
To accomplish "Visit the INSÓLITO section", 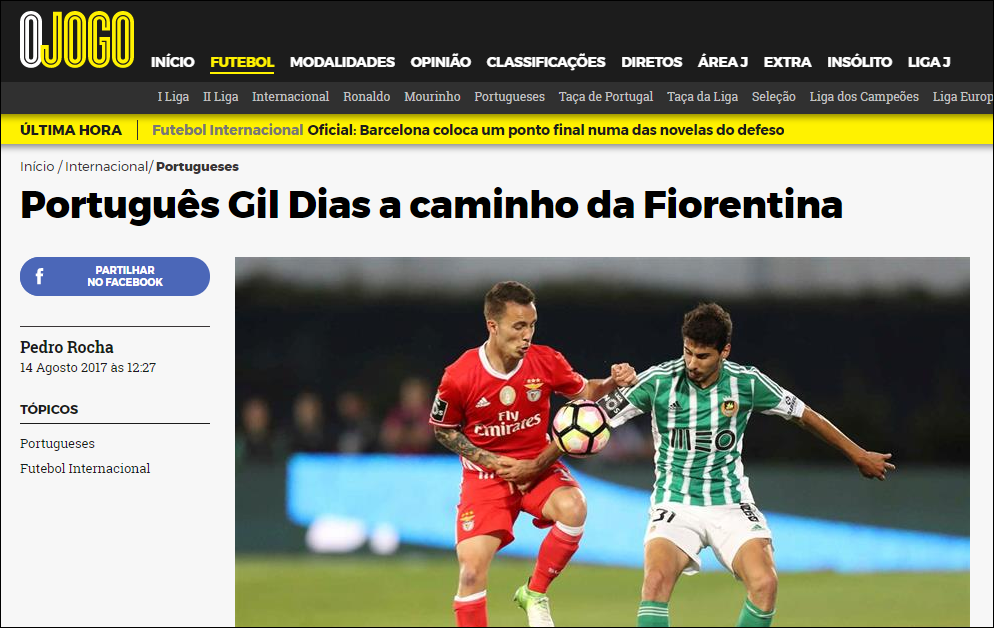I will (859, 62).
